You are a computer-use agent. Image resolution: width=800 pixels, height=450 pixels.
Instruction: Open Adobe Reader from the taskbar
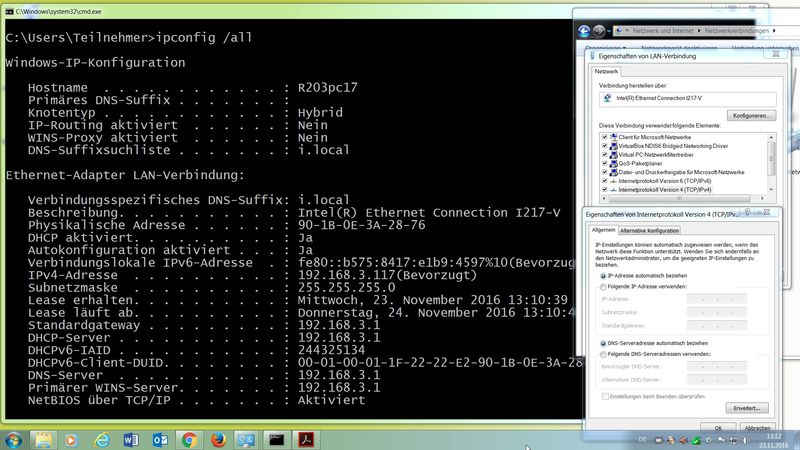(x=306, y=440)
